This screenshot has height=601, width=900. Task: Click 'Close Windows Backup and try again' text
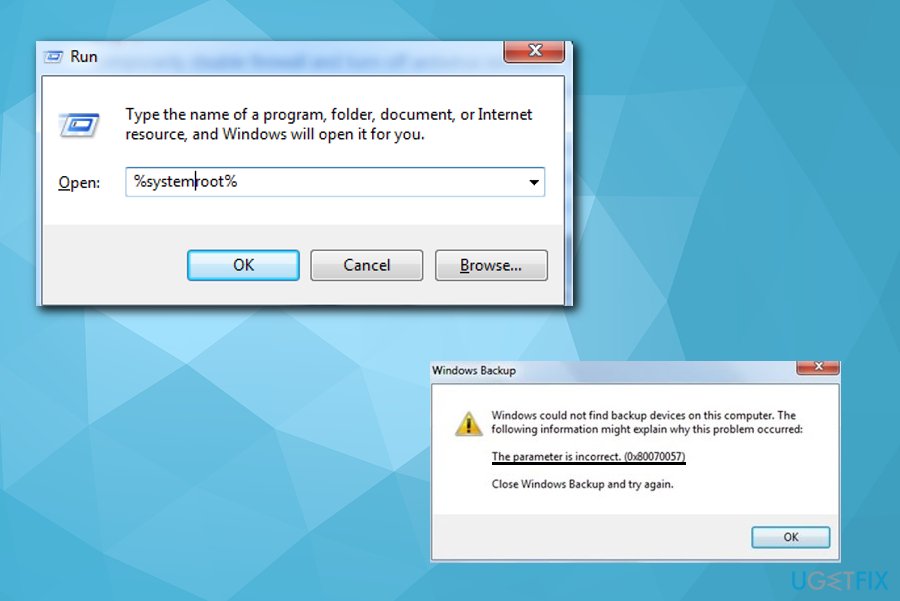point(582,484)
